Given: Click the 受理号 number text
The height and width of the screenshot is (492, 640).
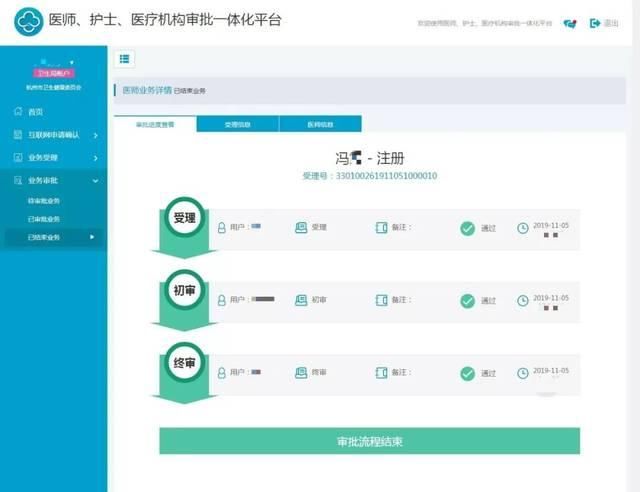Looking at the screenshot, I should (x=370, y=176).
